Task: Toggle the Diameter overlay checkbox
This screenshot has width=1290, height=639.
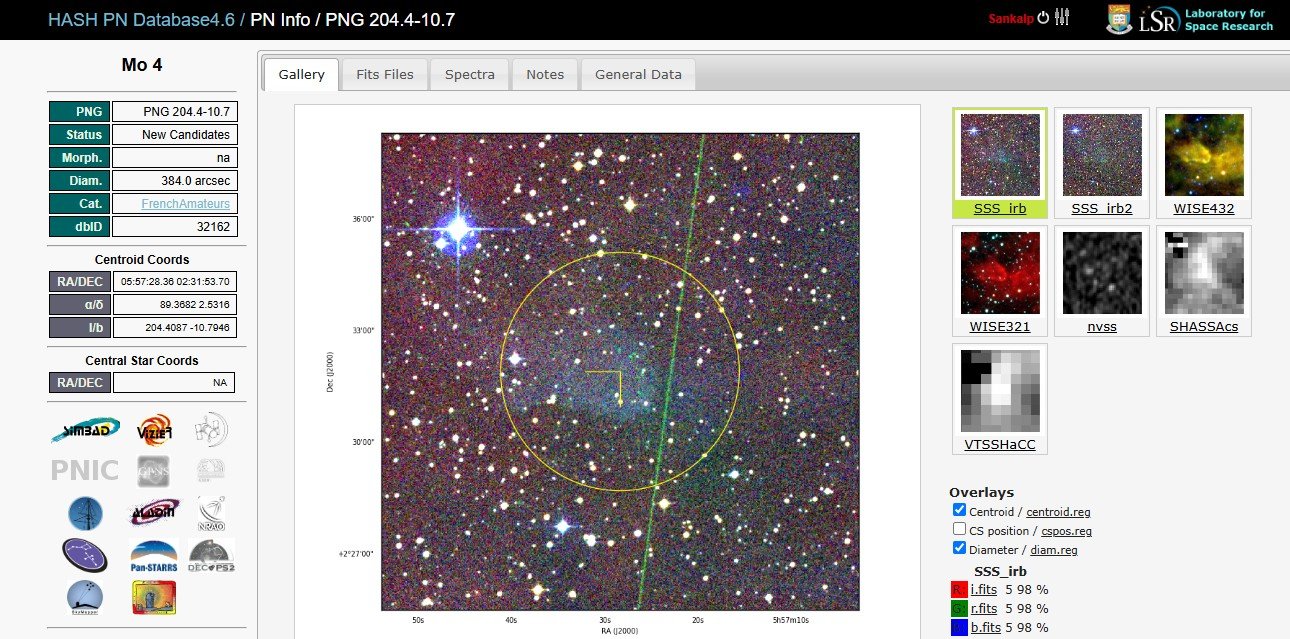Action: (960, 548)
